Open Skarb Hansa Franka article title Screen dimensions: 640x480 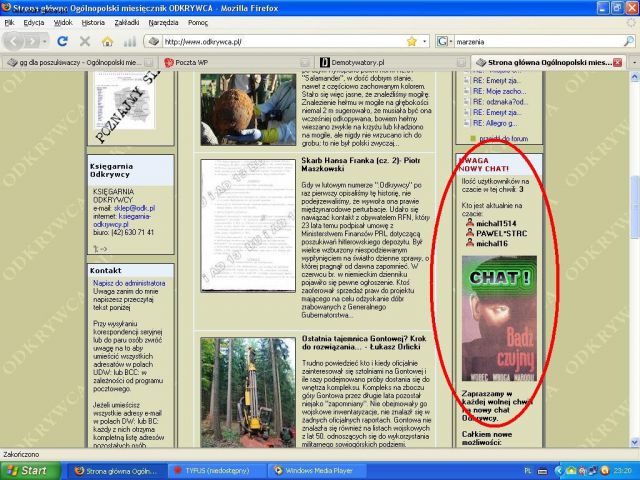[361, 164]
